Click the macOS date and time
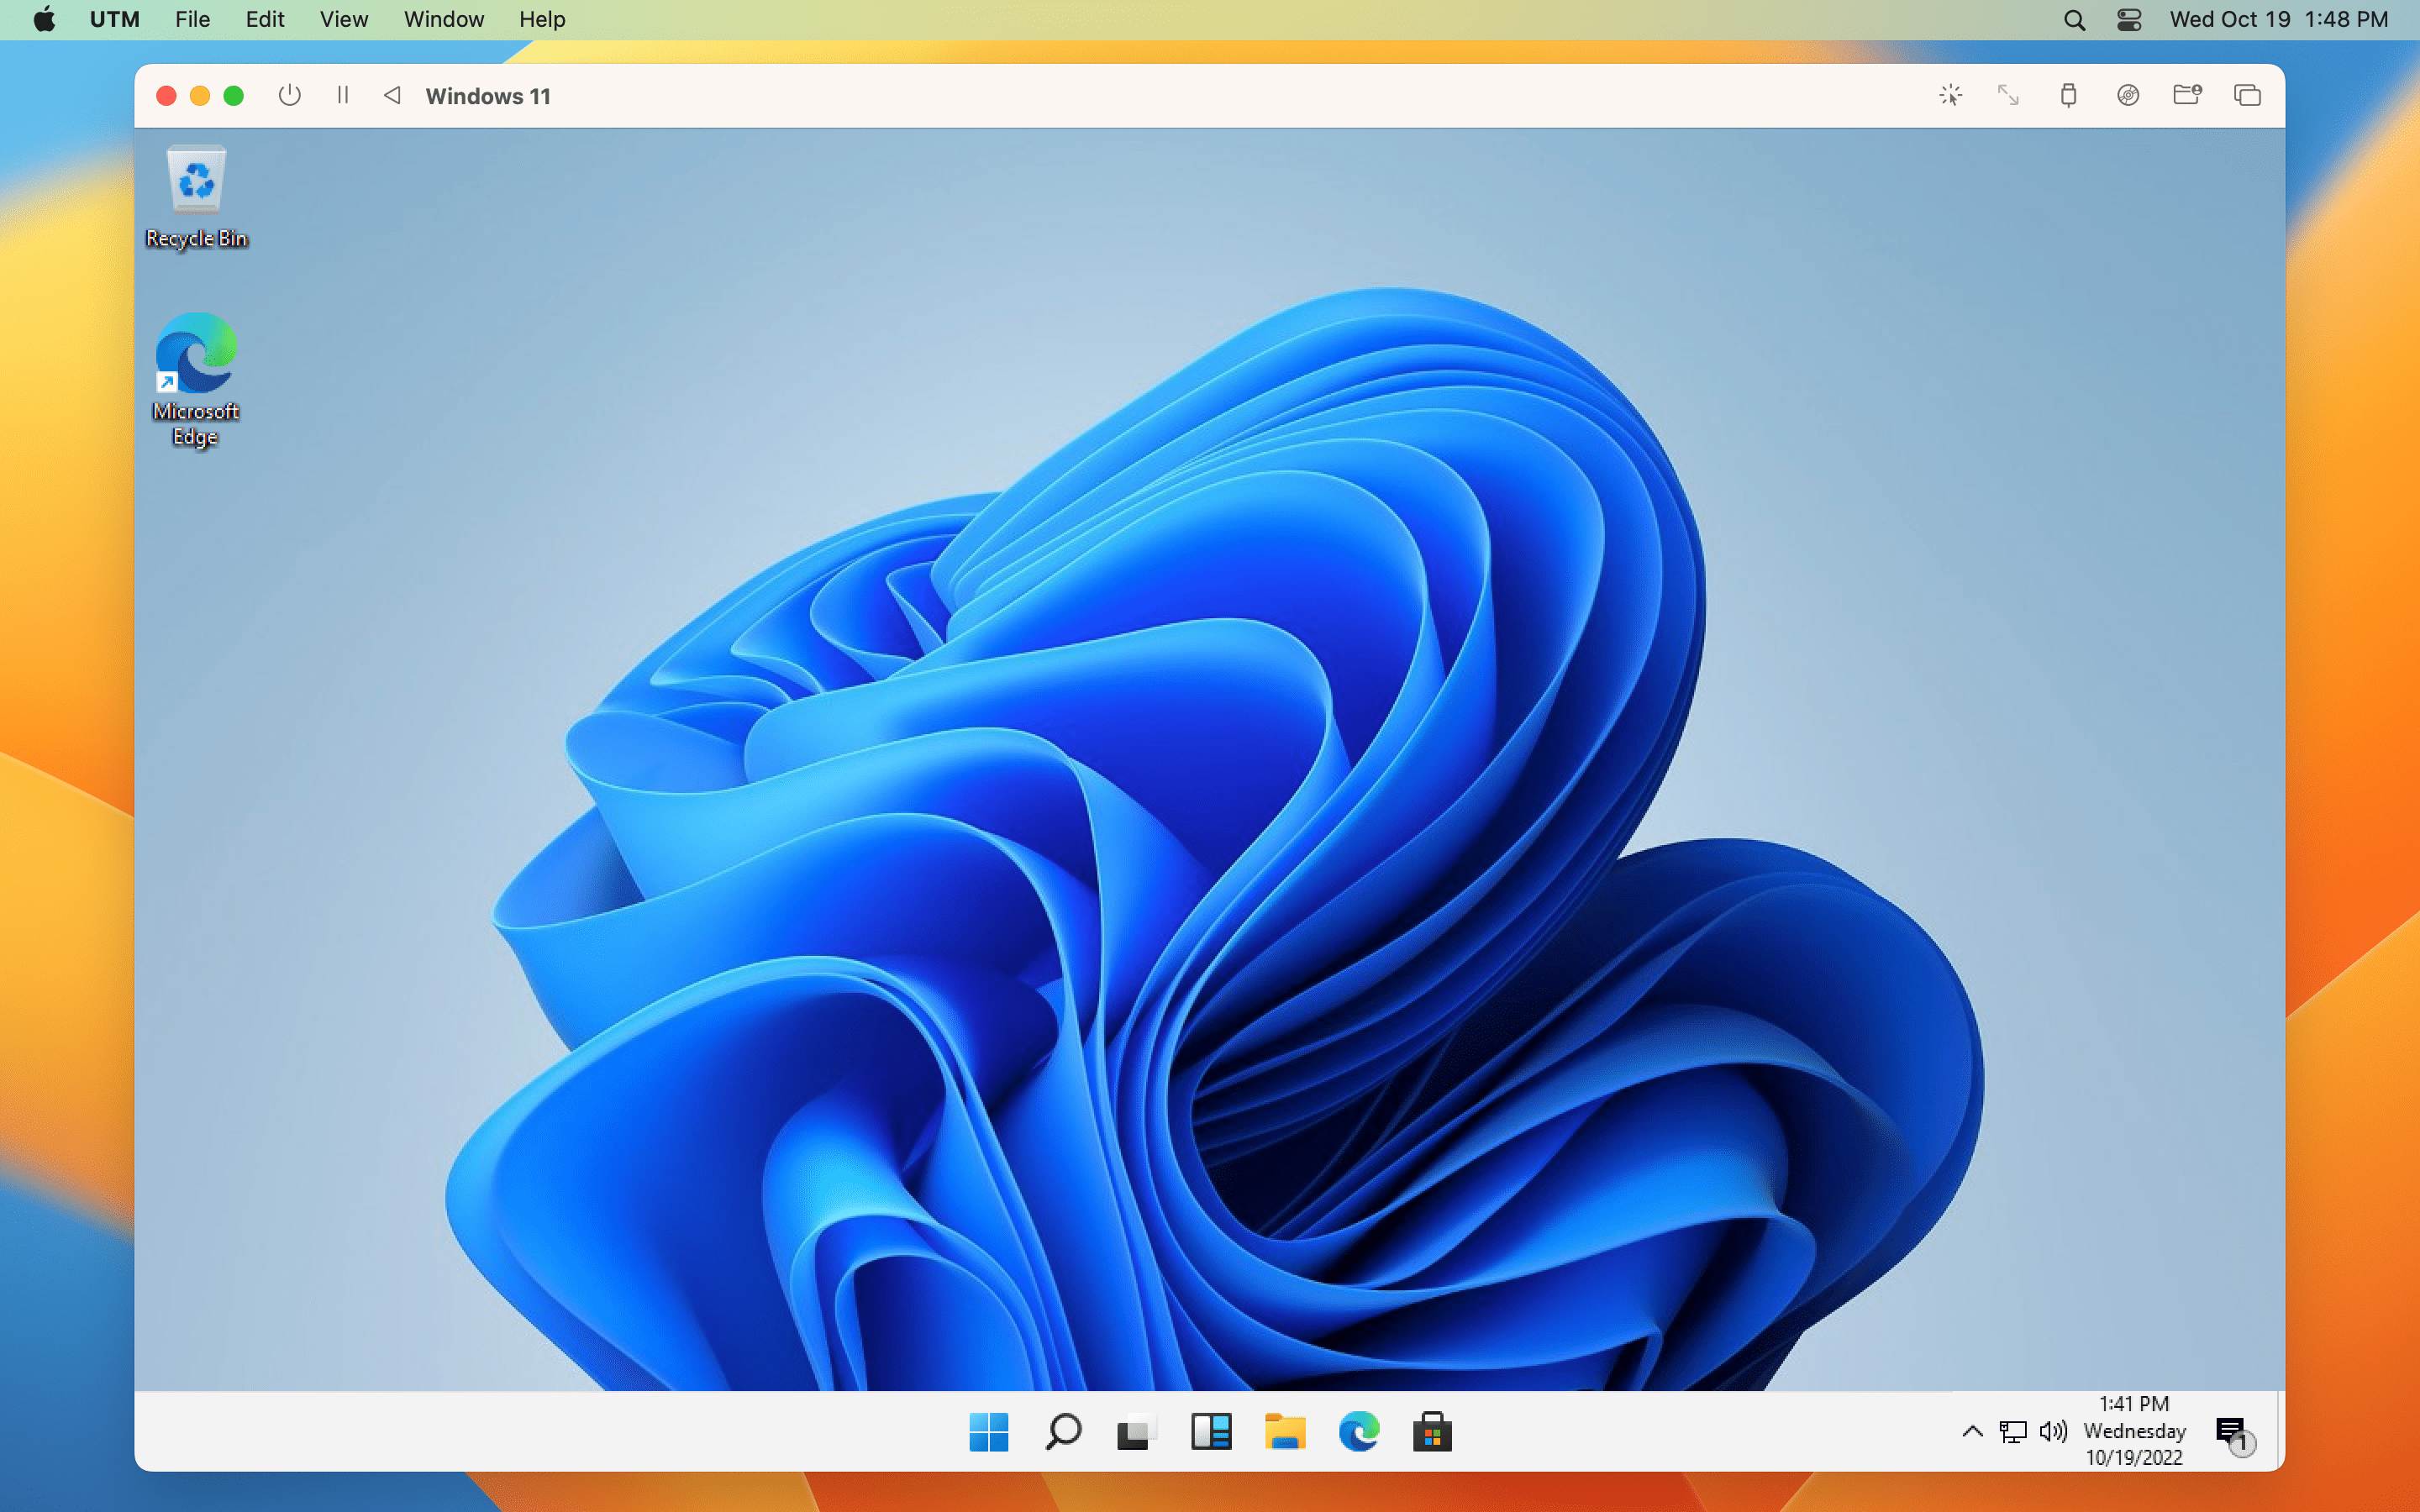The image size is (2420, 1512). pyautogui.click(x=2278, y=19)
